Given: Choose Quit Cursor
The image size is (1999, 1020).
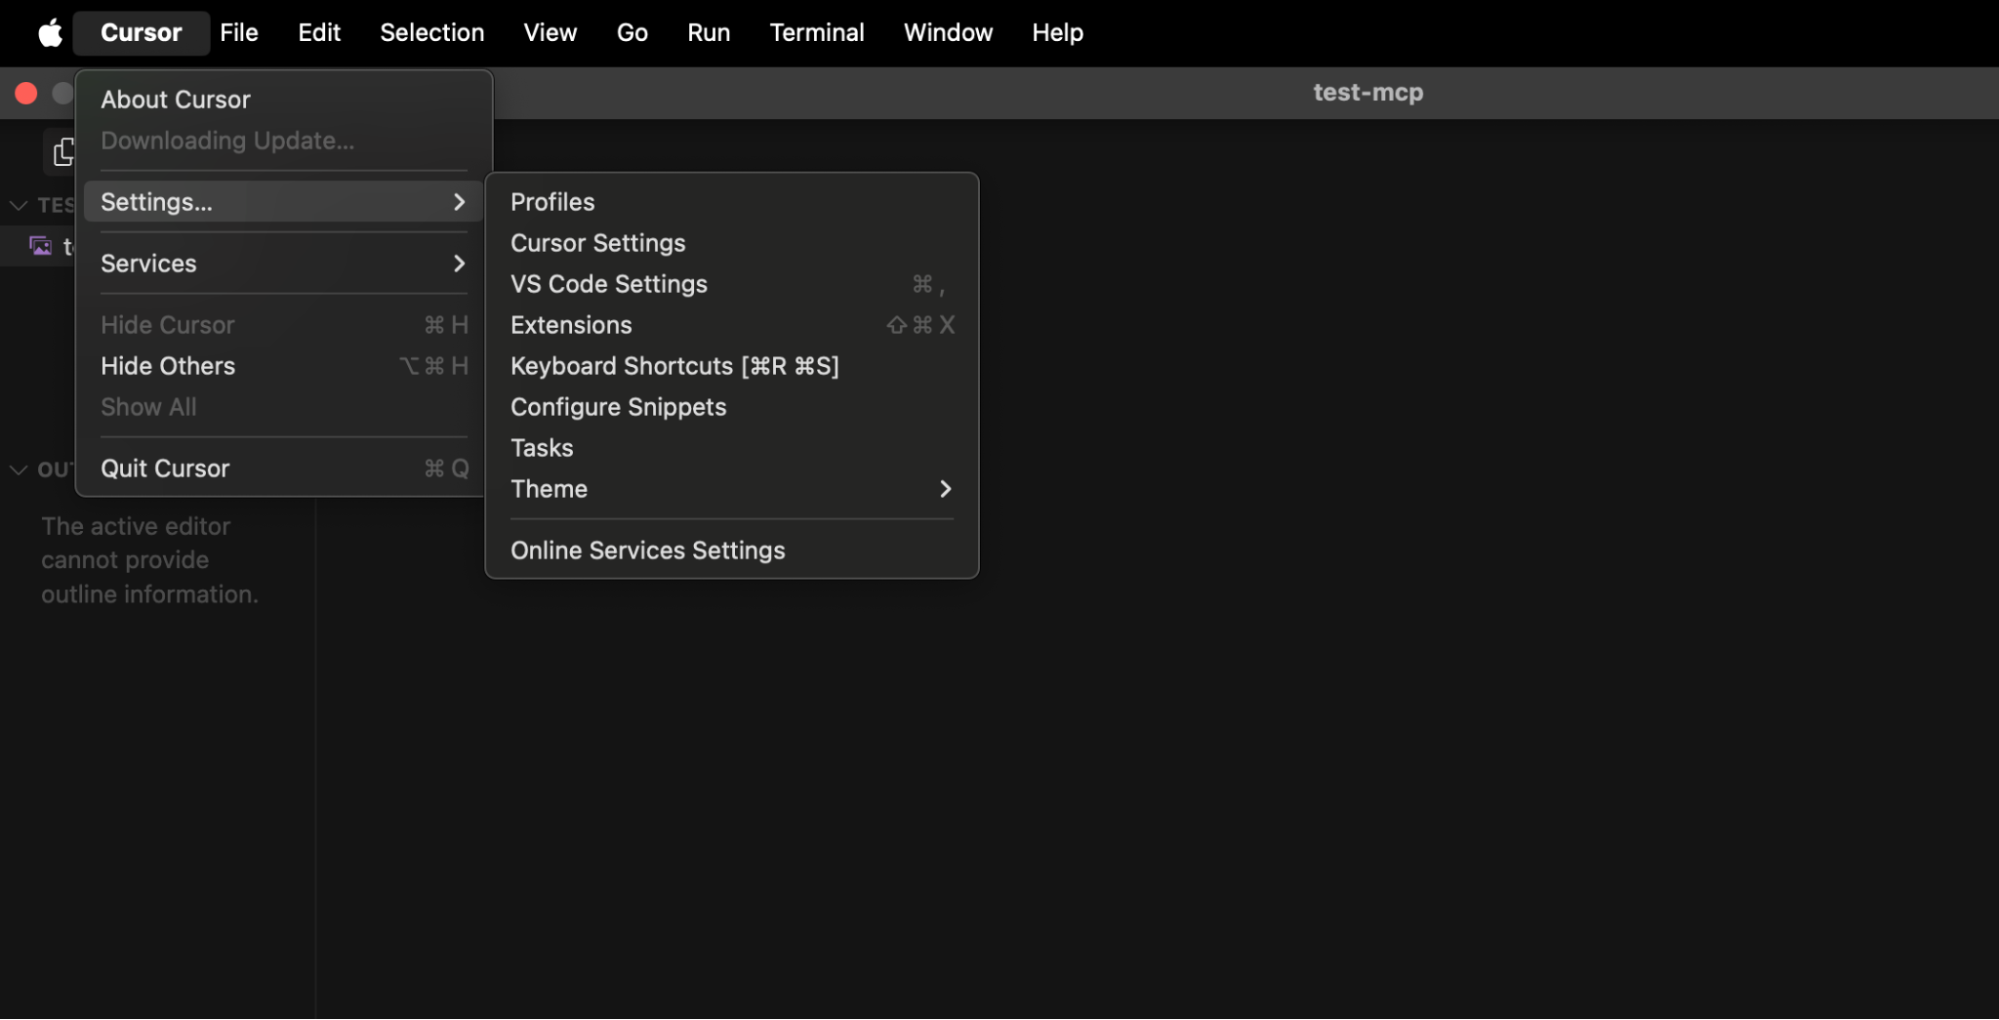Looking at the screenshot, I should pos(284,468).
